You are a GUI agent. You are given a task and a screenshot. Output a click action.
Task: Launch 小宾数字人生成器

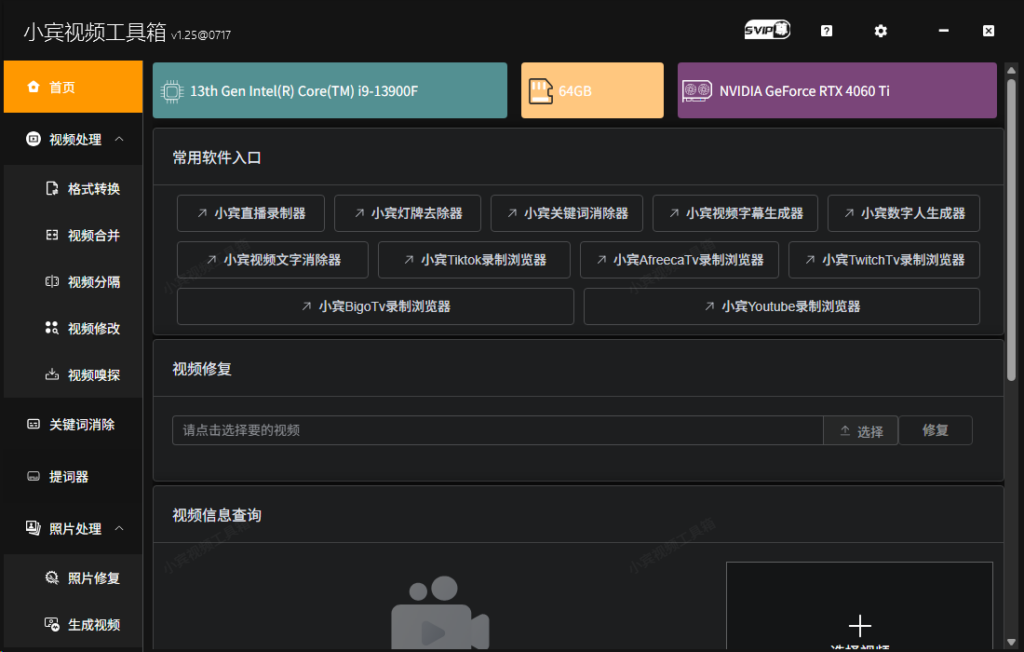coord(904,213)
